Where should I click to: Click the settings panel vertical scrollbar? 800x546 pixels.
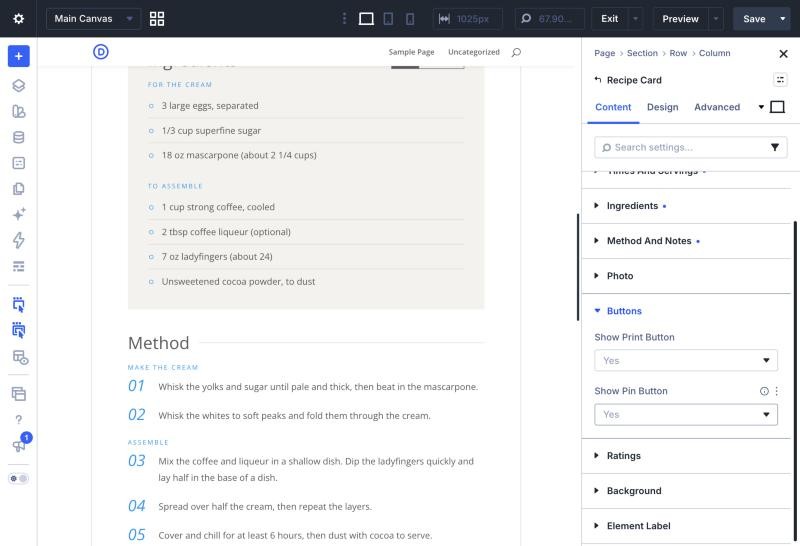click(x=795, y=383)
